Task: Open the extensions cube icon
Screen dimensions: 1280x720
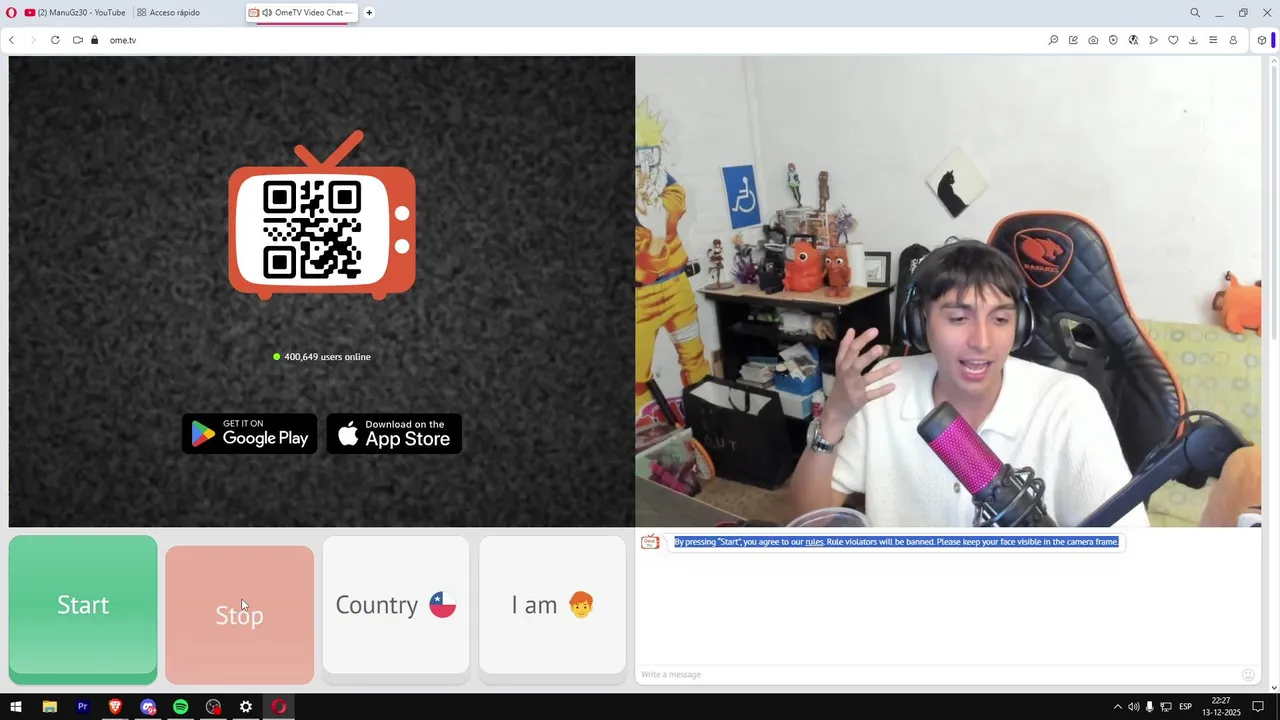Action: (x=1262, y=40)
